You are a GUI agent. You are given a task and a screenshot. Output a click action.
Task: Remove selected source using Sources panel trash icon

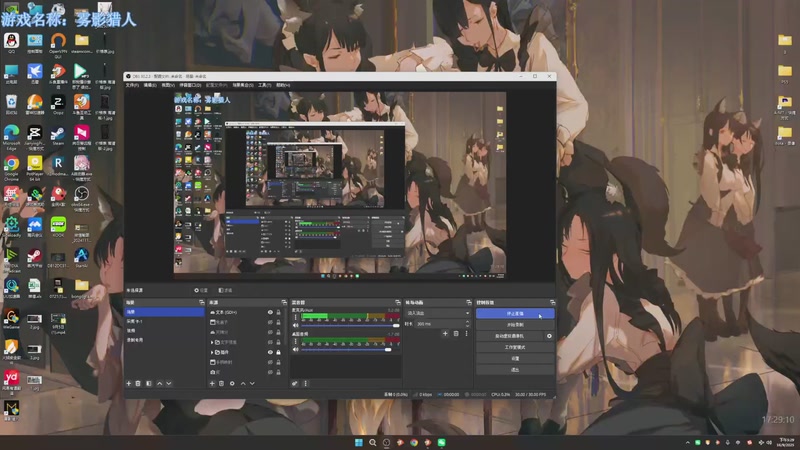coord(221,383)
